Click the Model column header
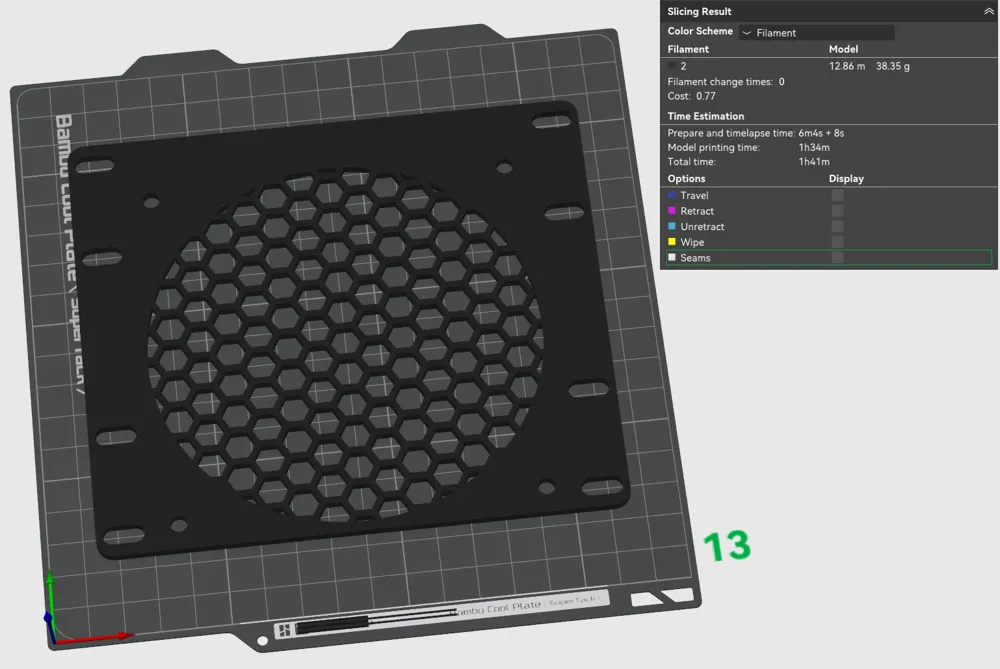The image size is (1000, 669). click(x=843, y=49)
